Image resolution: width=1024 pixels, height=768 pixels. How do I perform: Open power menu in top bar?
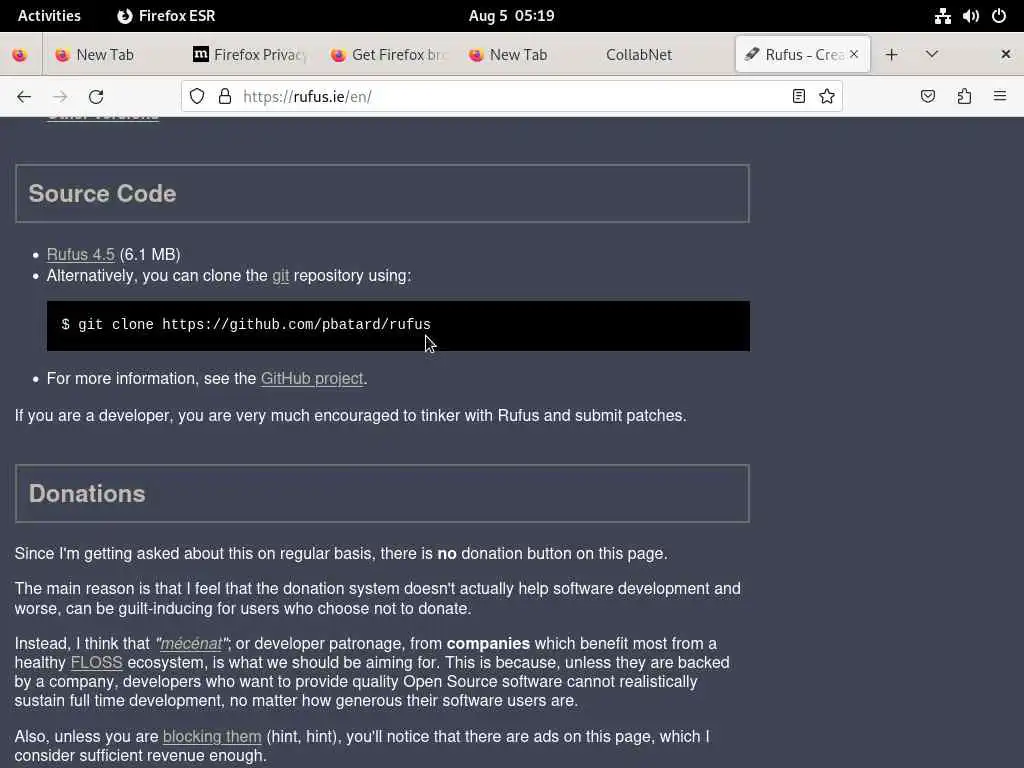click(999, 16)
